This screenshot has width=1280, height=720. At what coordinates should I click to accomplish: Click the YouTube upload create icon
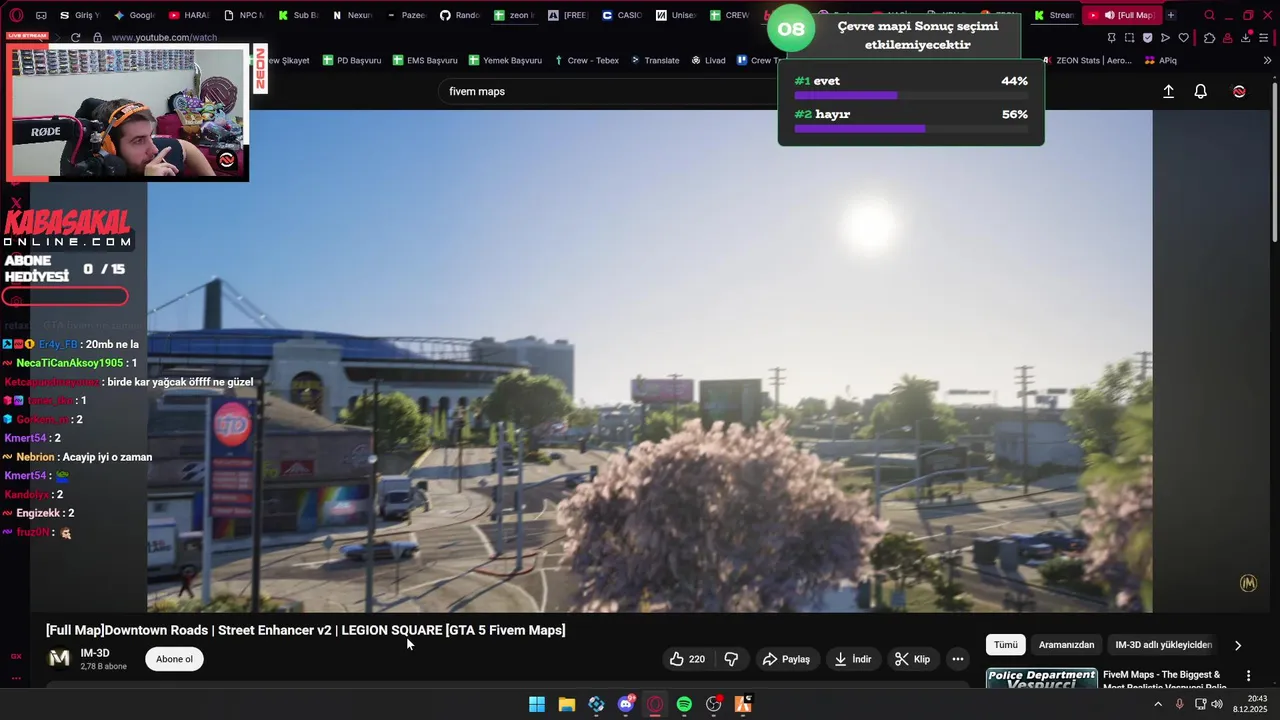click(1168, 91)
